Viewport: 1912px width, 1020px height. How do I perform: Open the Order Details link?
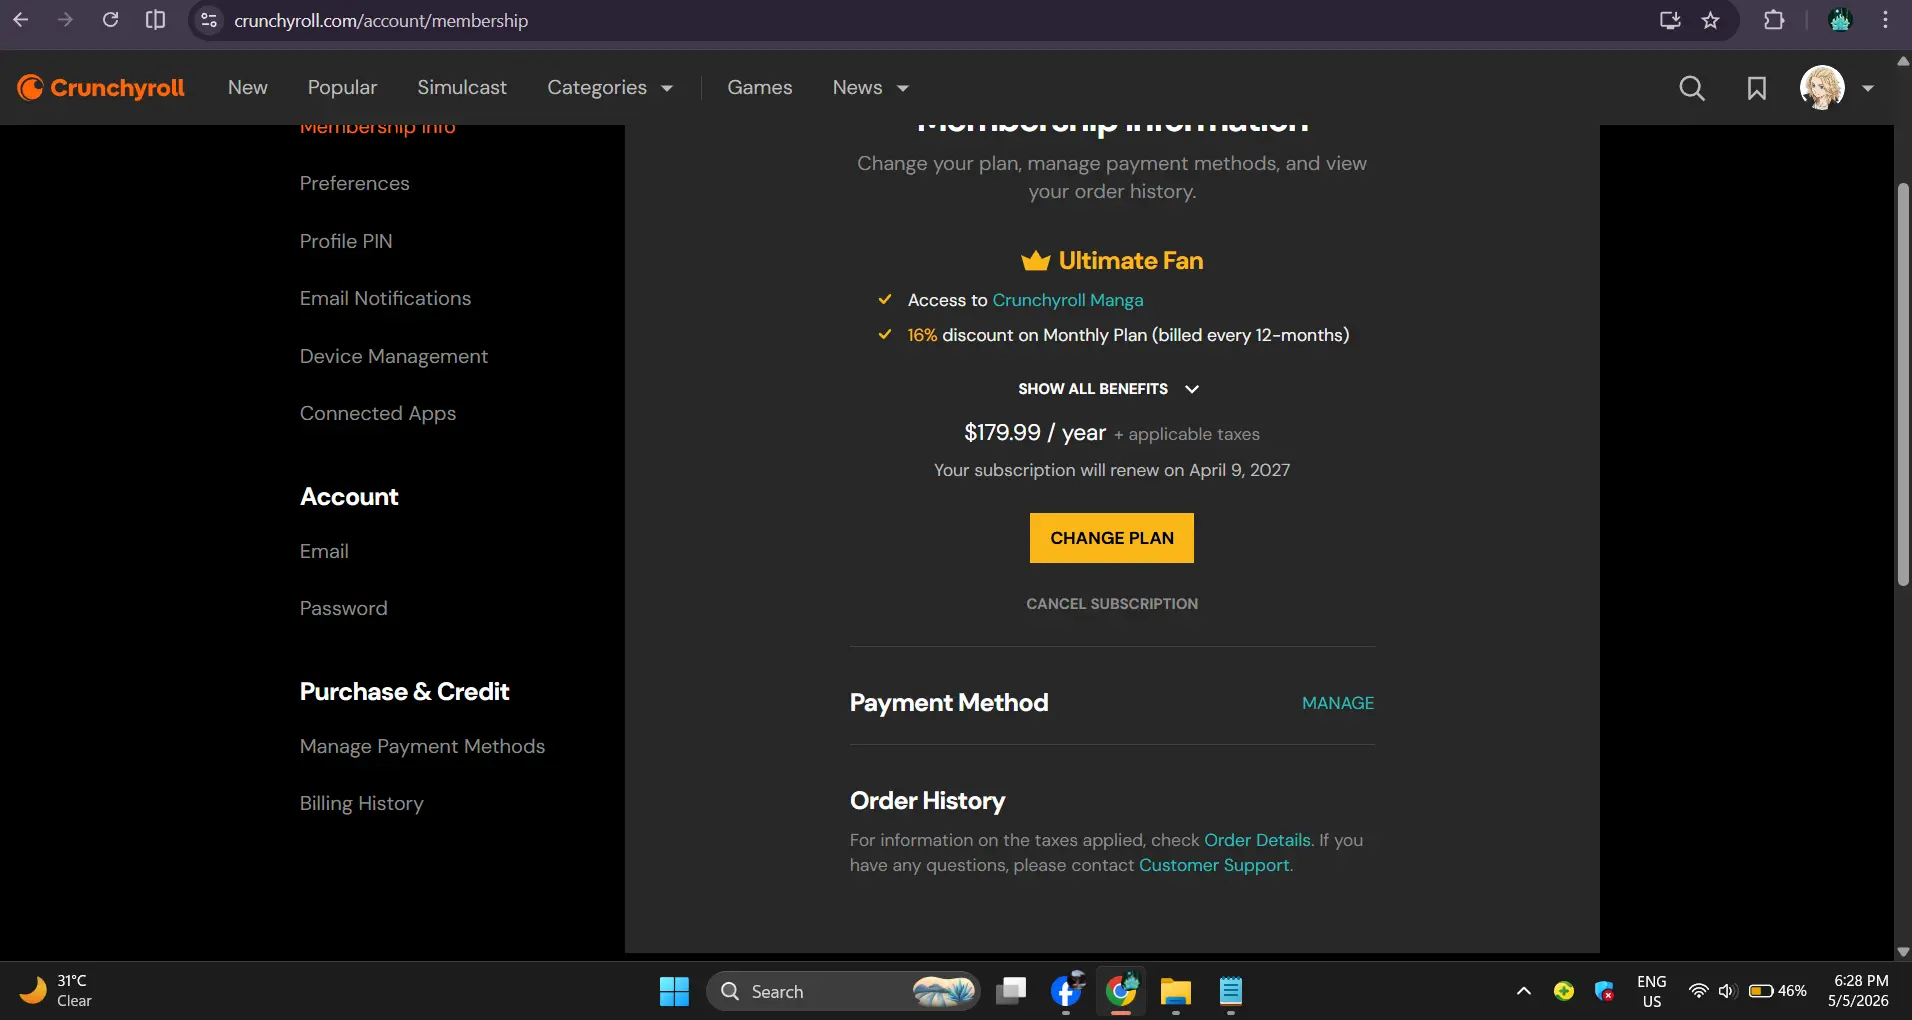1257,840
